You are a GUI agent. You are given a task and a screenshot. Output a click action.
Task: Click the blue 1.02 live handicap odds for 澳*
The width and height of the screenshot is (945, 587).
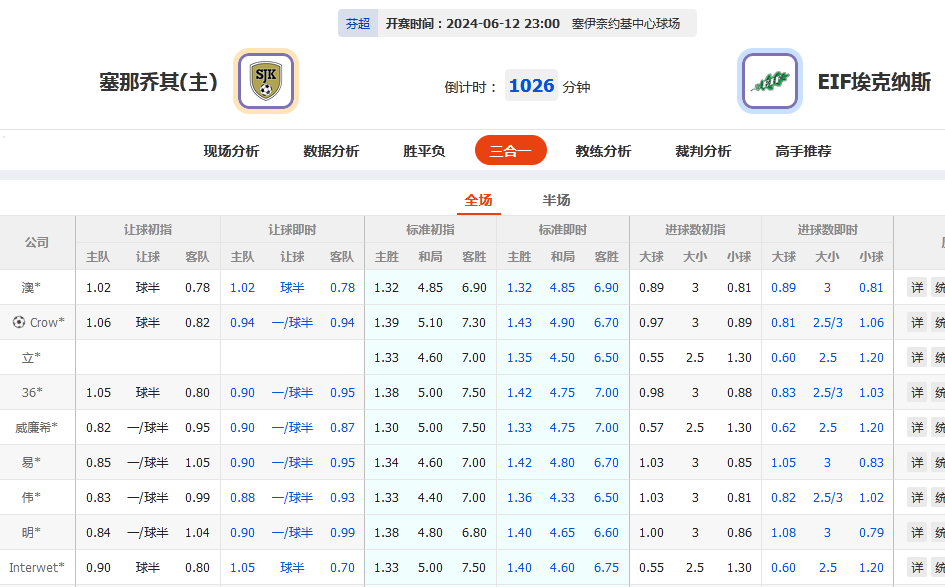pos(240,288)
